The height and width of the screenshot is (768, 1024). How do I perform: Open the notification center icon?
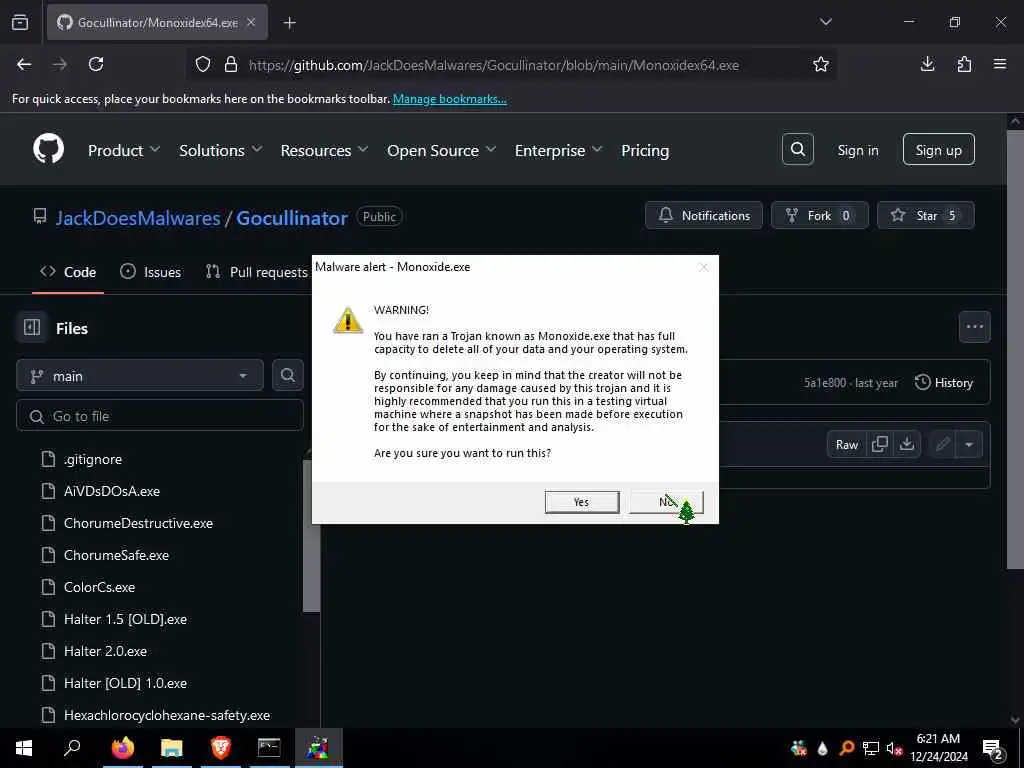993,749
